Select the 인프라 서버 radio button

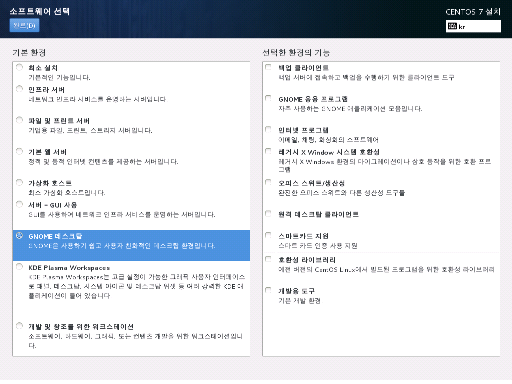coord(19,89)
